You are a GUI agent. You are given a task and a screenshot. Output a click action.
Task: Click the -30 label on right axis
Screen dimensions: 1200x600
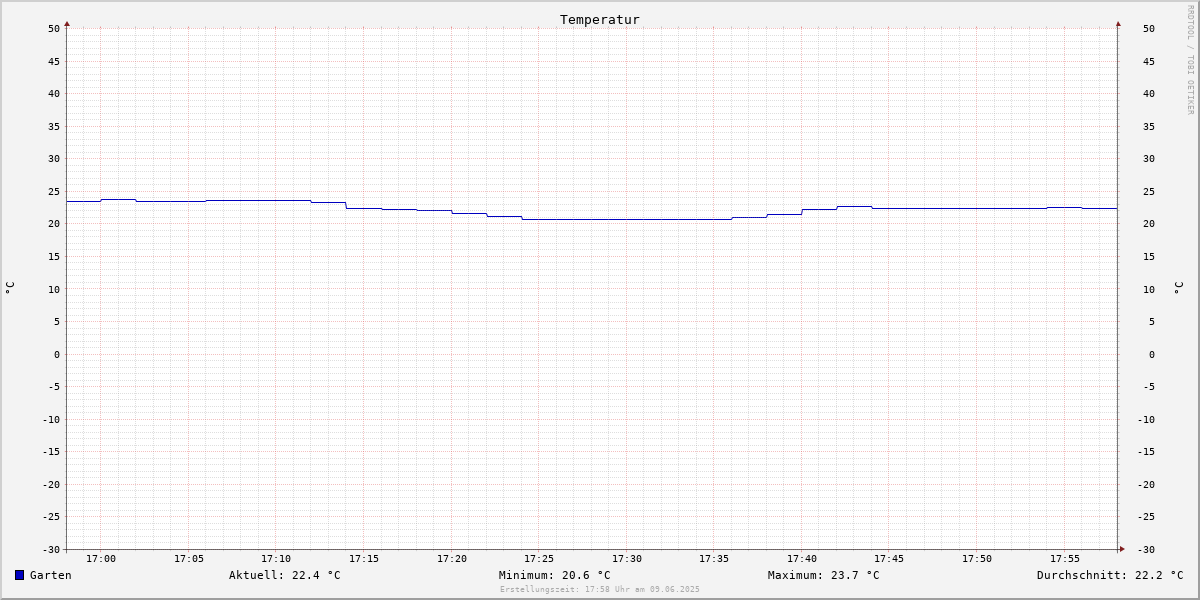click(1146, 549)
